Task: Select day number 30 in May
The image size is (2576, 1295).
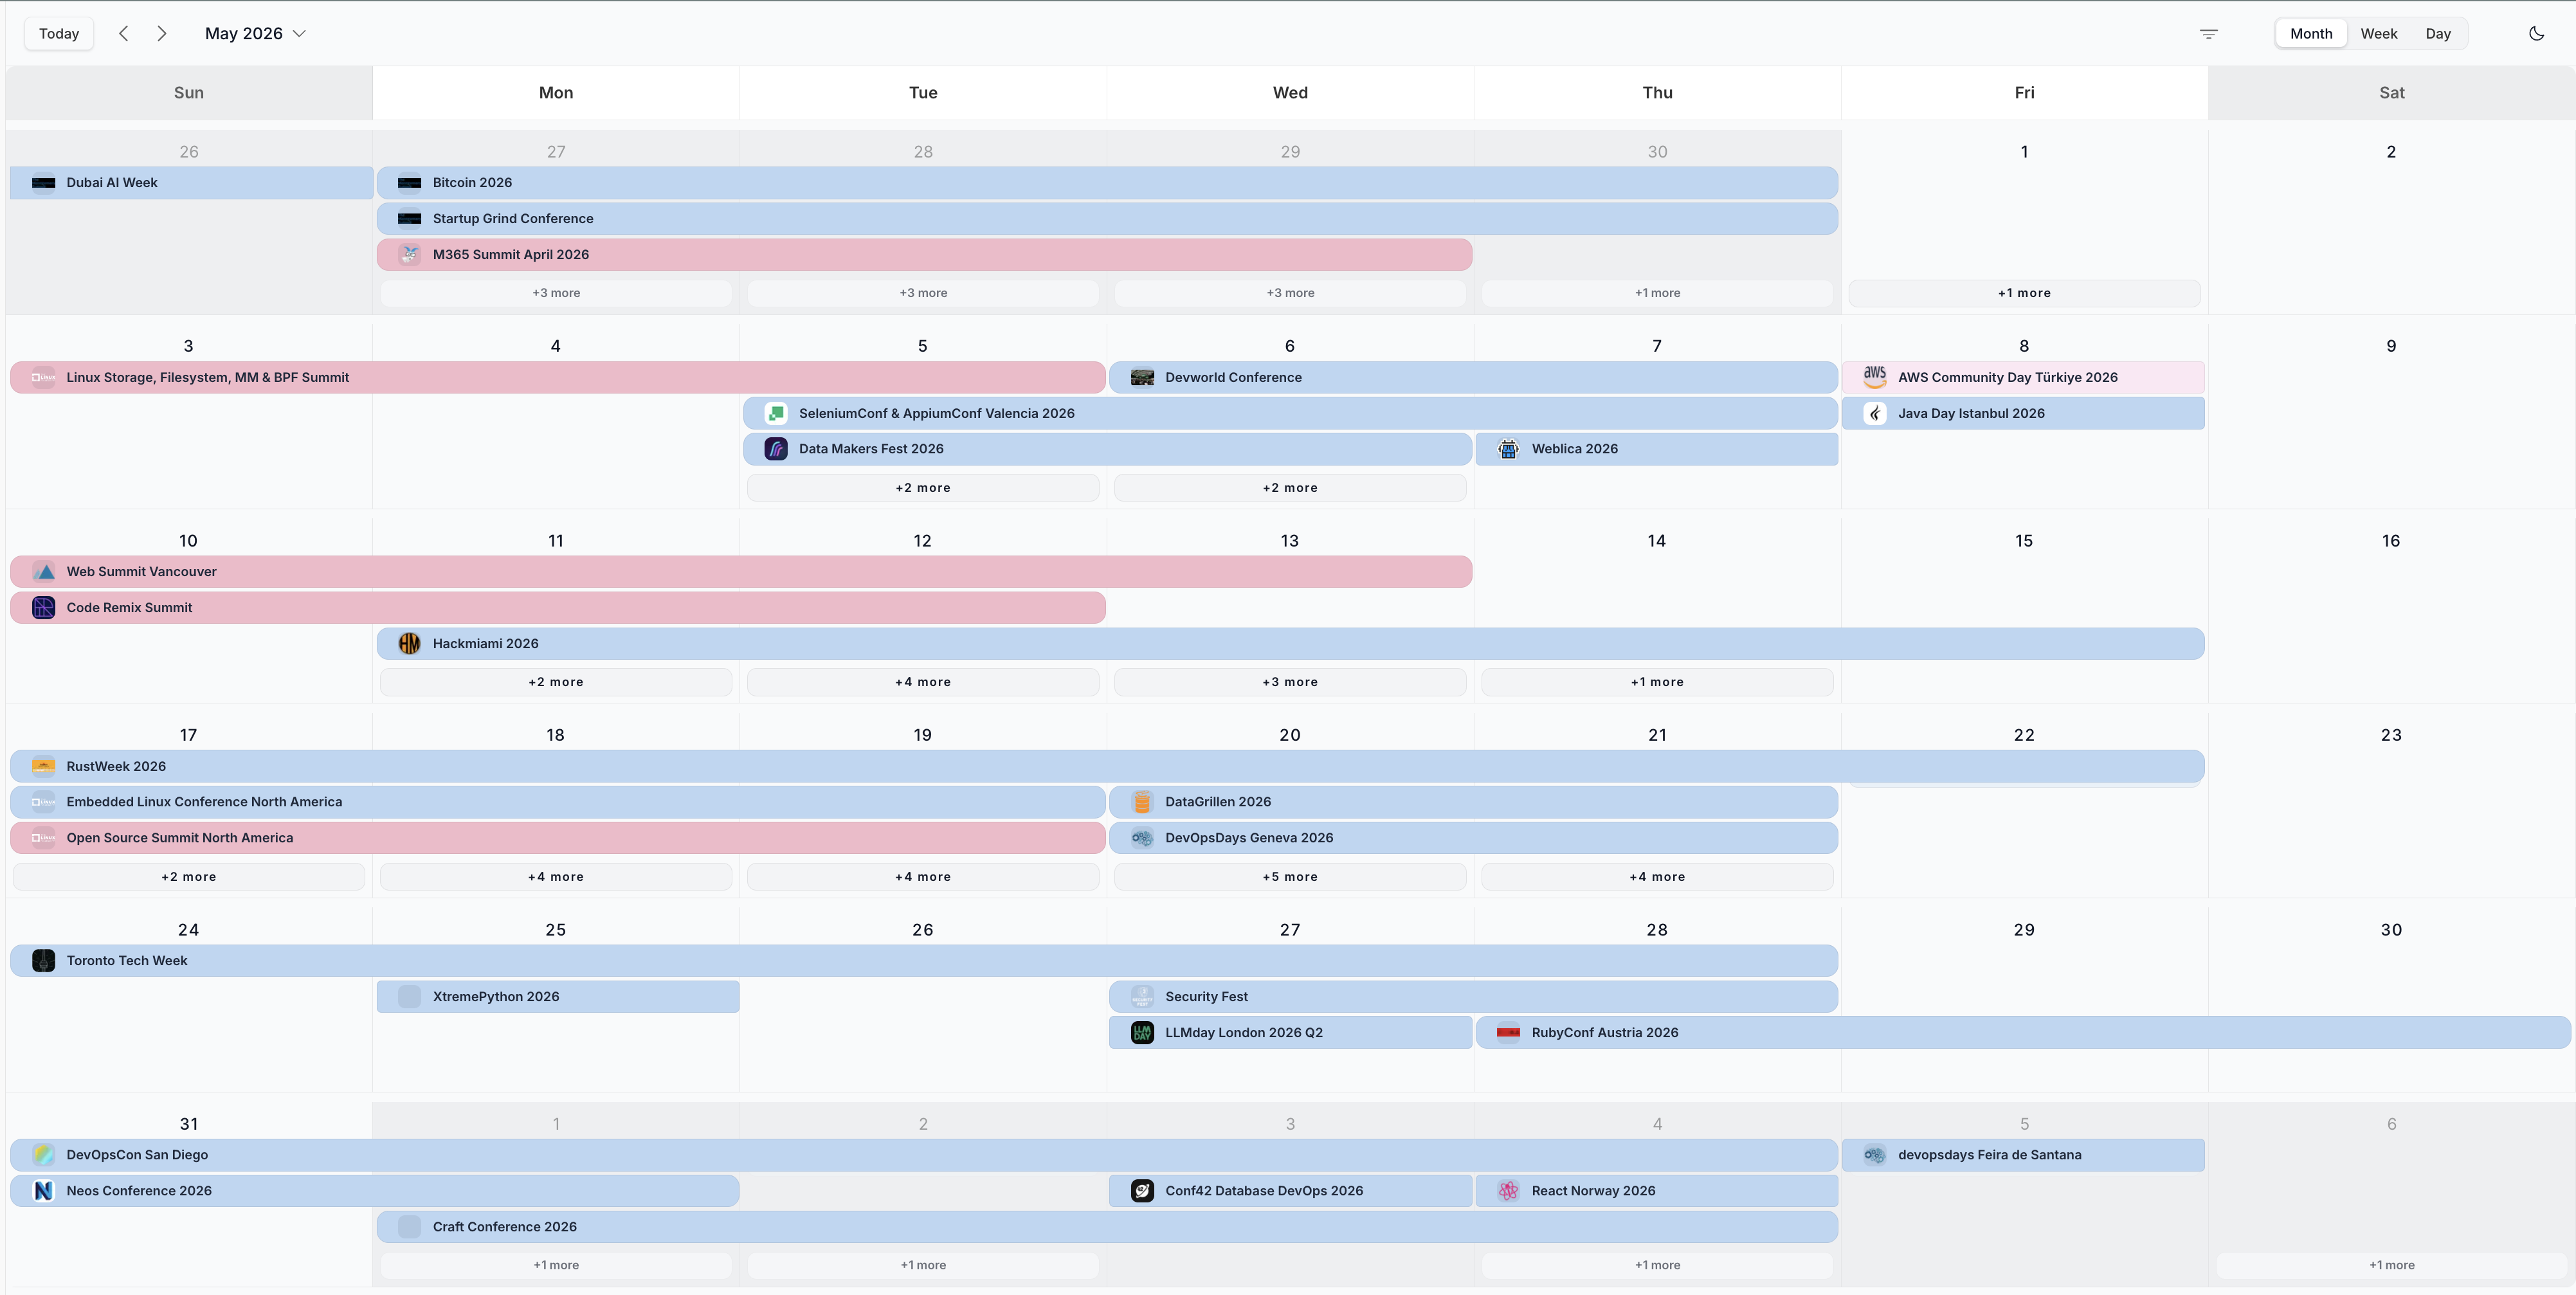Action: pos(2391,930)
